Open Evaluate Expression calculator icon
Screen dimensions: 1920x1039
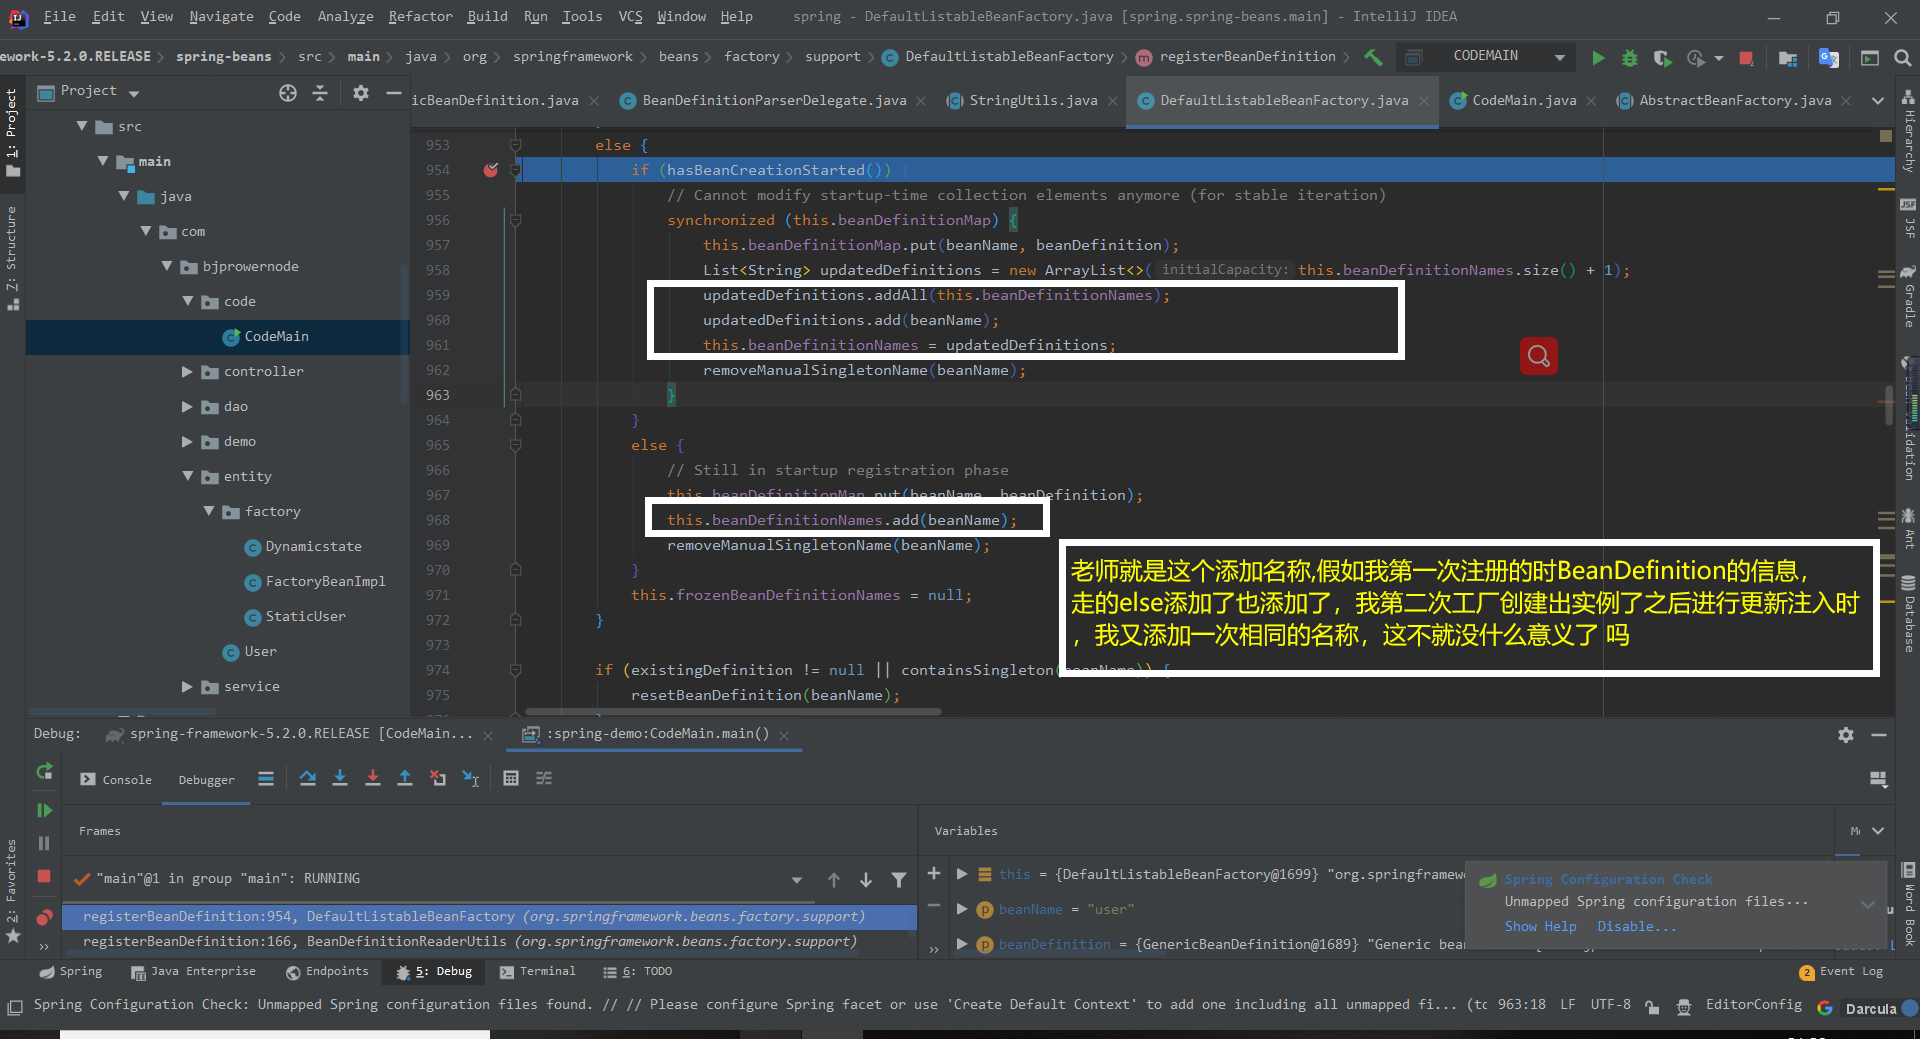511,778
